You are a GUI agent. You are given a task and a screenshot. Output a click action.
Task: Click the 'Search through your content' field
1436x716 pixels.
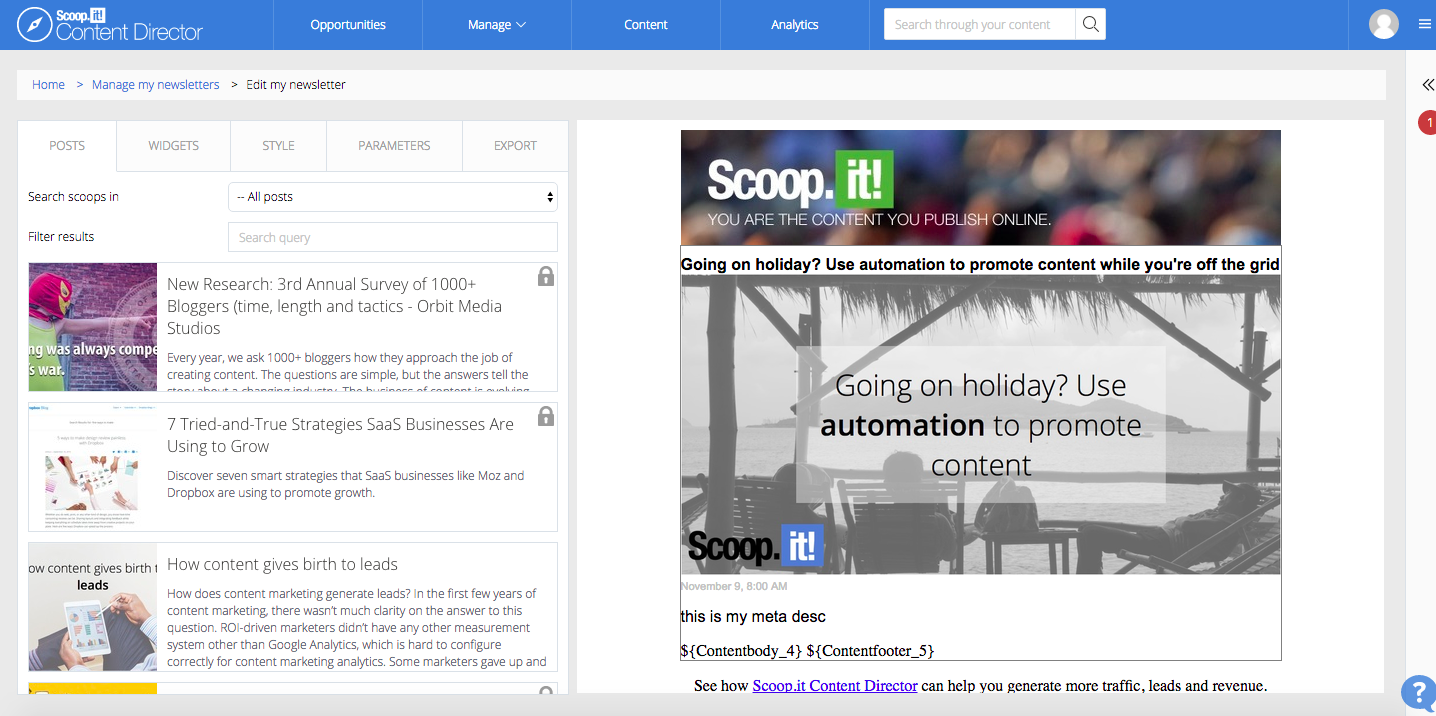click(x=980, y=25)
